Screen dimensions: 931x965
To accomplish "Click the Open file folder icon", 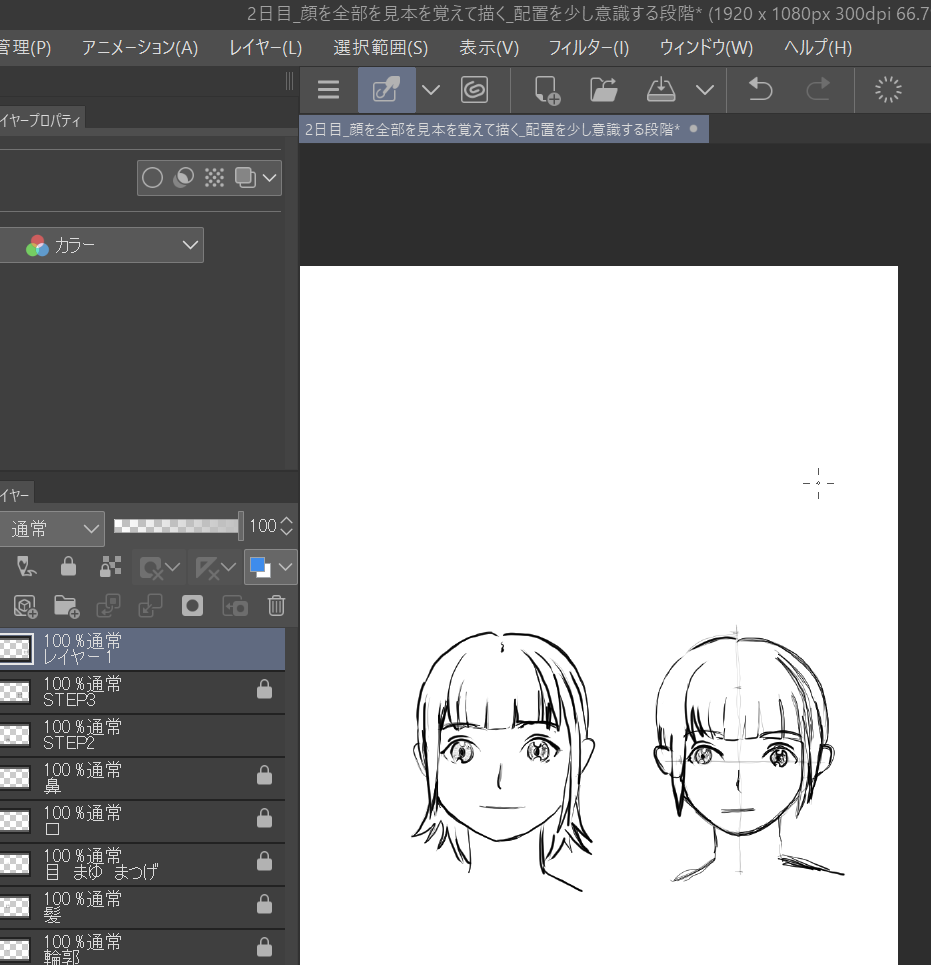I will 603,90.
